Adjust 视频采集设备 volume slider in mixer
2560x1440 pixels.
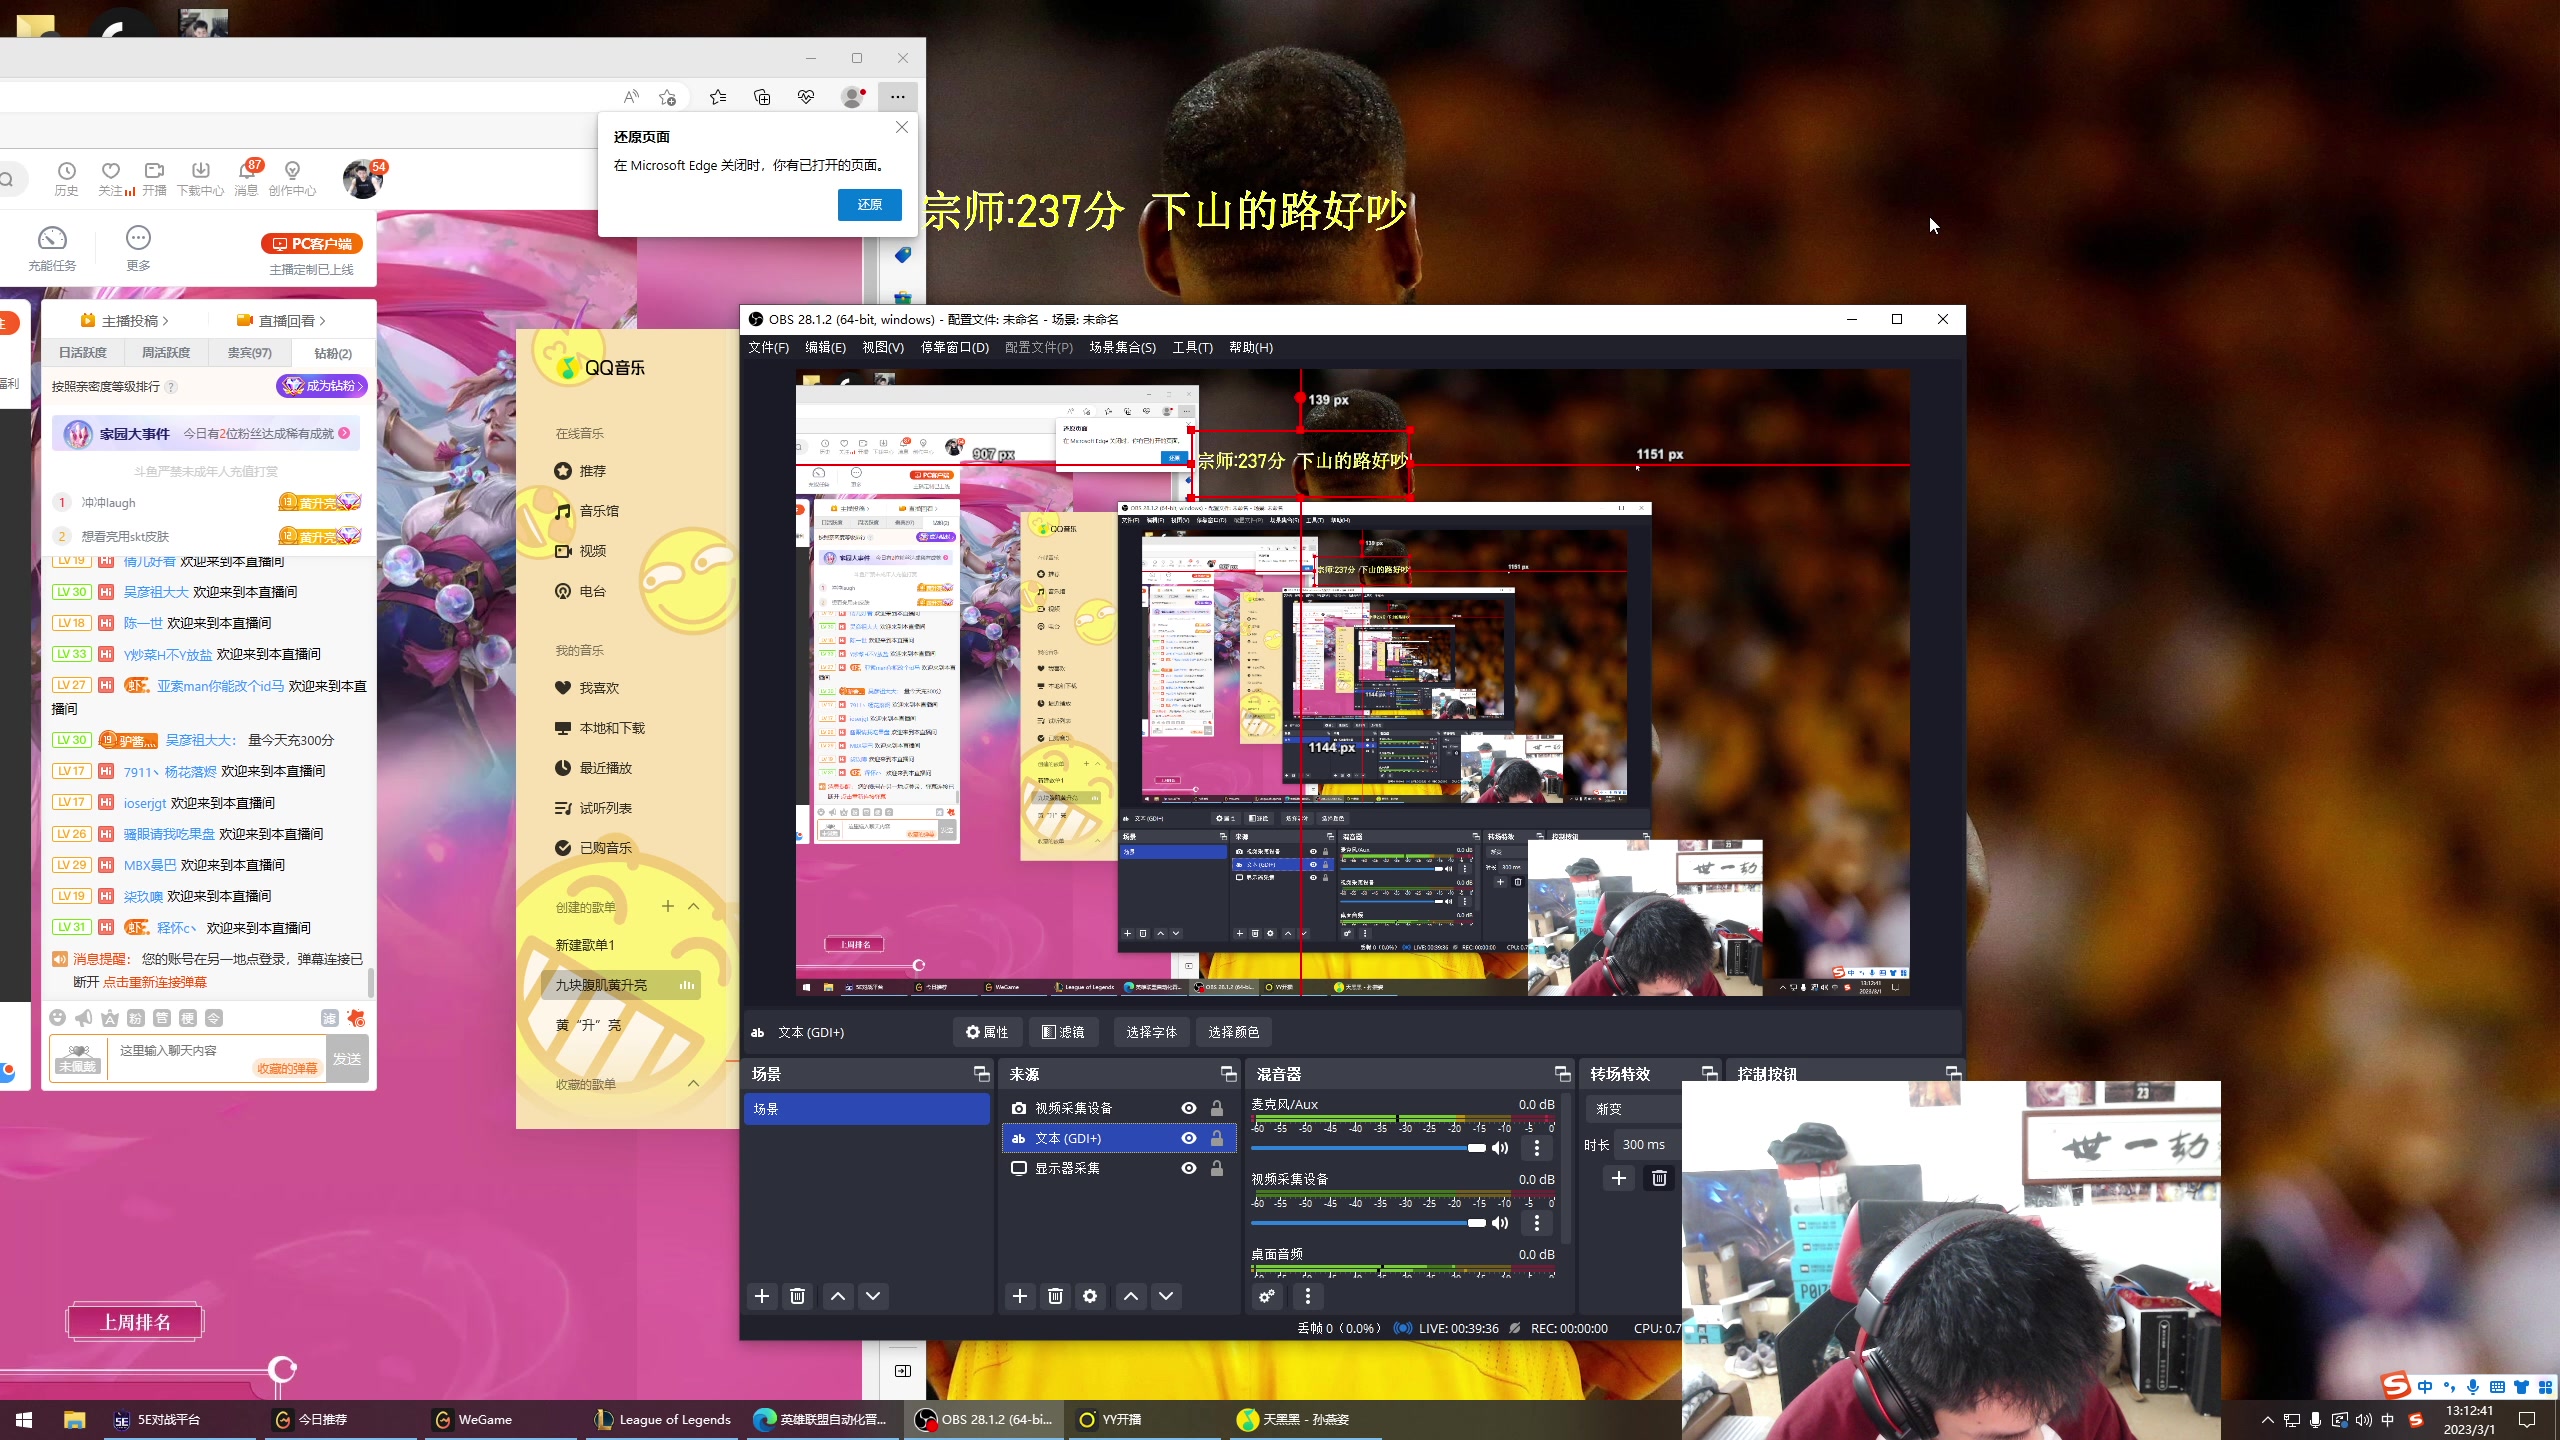click(x=1368, y=1223)
